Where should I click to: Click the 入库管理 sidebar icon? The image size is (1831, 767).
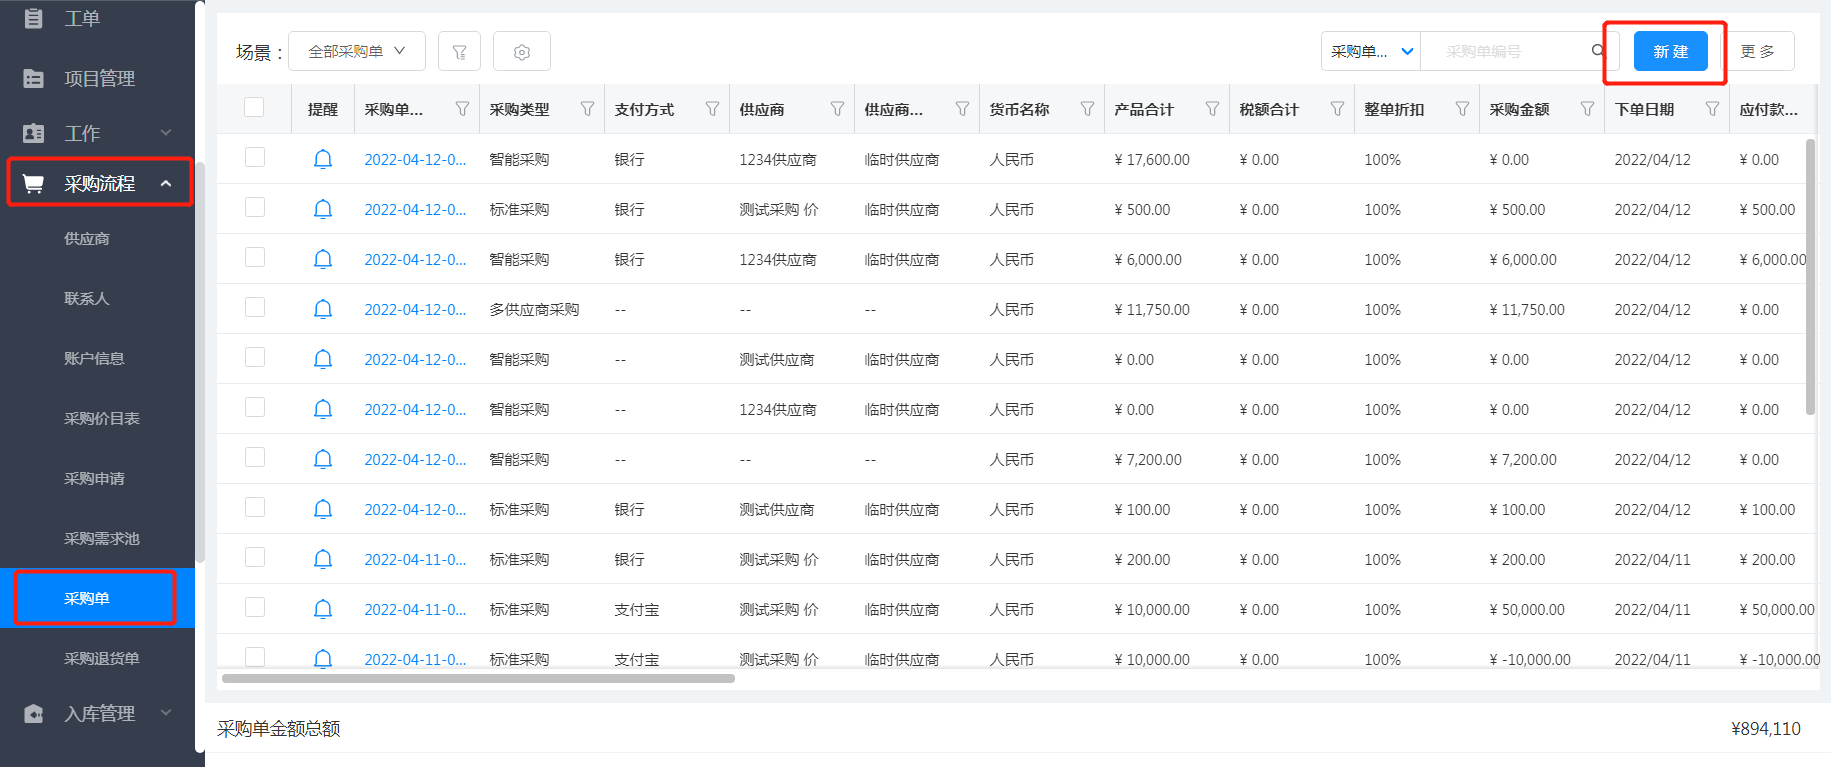click(33, 713)
